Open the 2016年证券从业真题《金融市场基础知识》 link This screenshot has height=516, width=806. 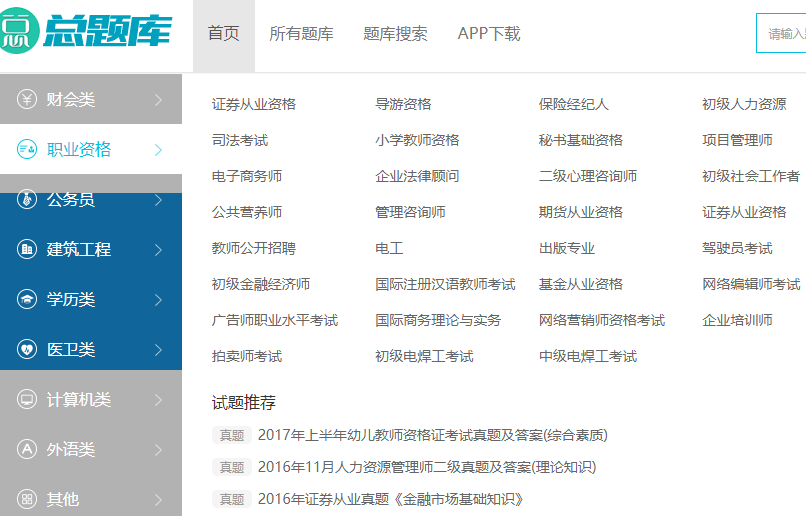[391, 499]
